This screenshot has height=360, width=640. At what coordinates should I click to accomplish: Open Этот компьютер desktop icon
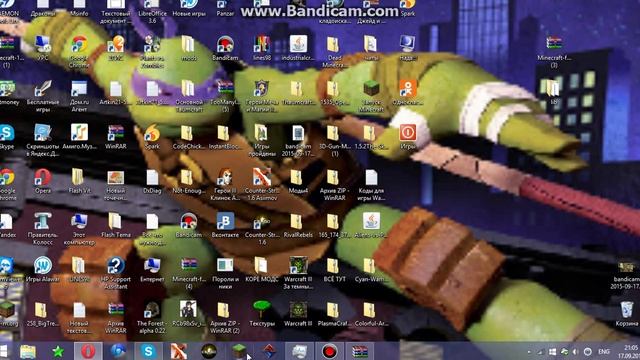[79, 229]
